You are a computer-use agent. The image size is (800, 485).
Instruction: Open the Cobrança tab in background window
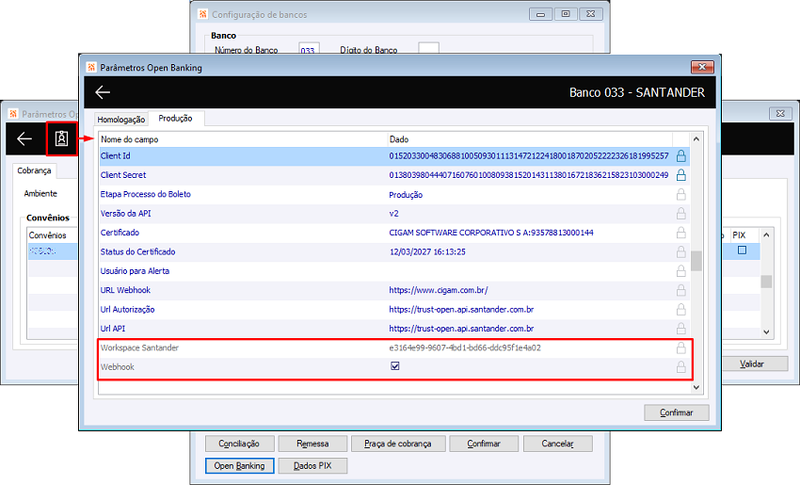[34, 170]
